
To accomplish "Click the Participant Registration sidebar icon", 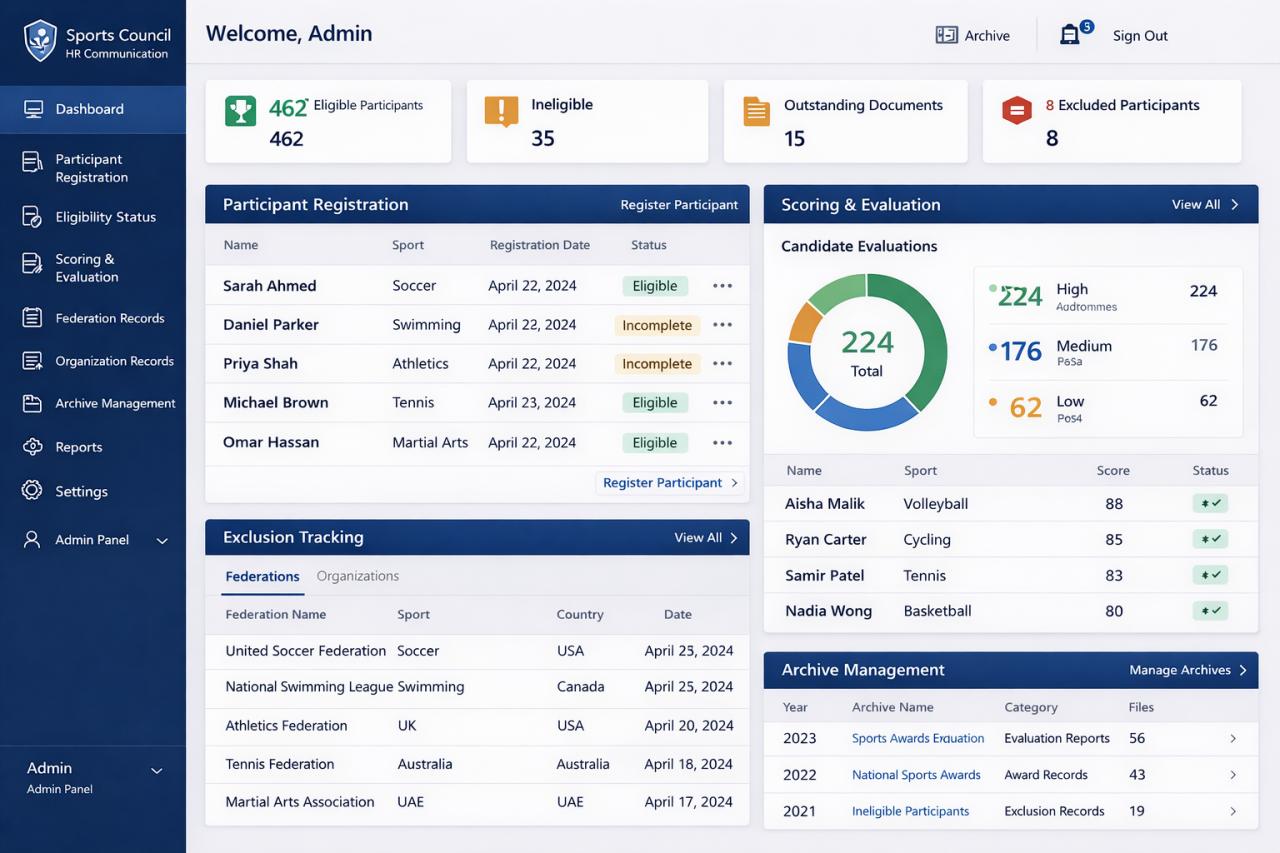I will [32, 162].
